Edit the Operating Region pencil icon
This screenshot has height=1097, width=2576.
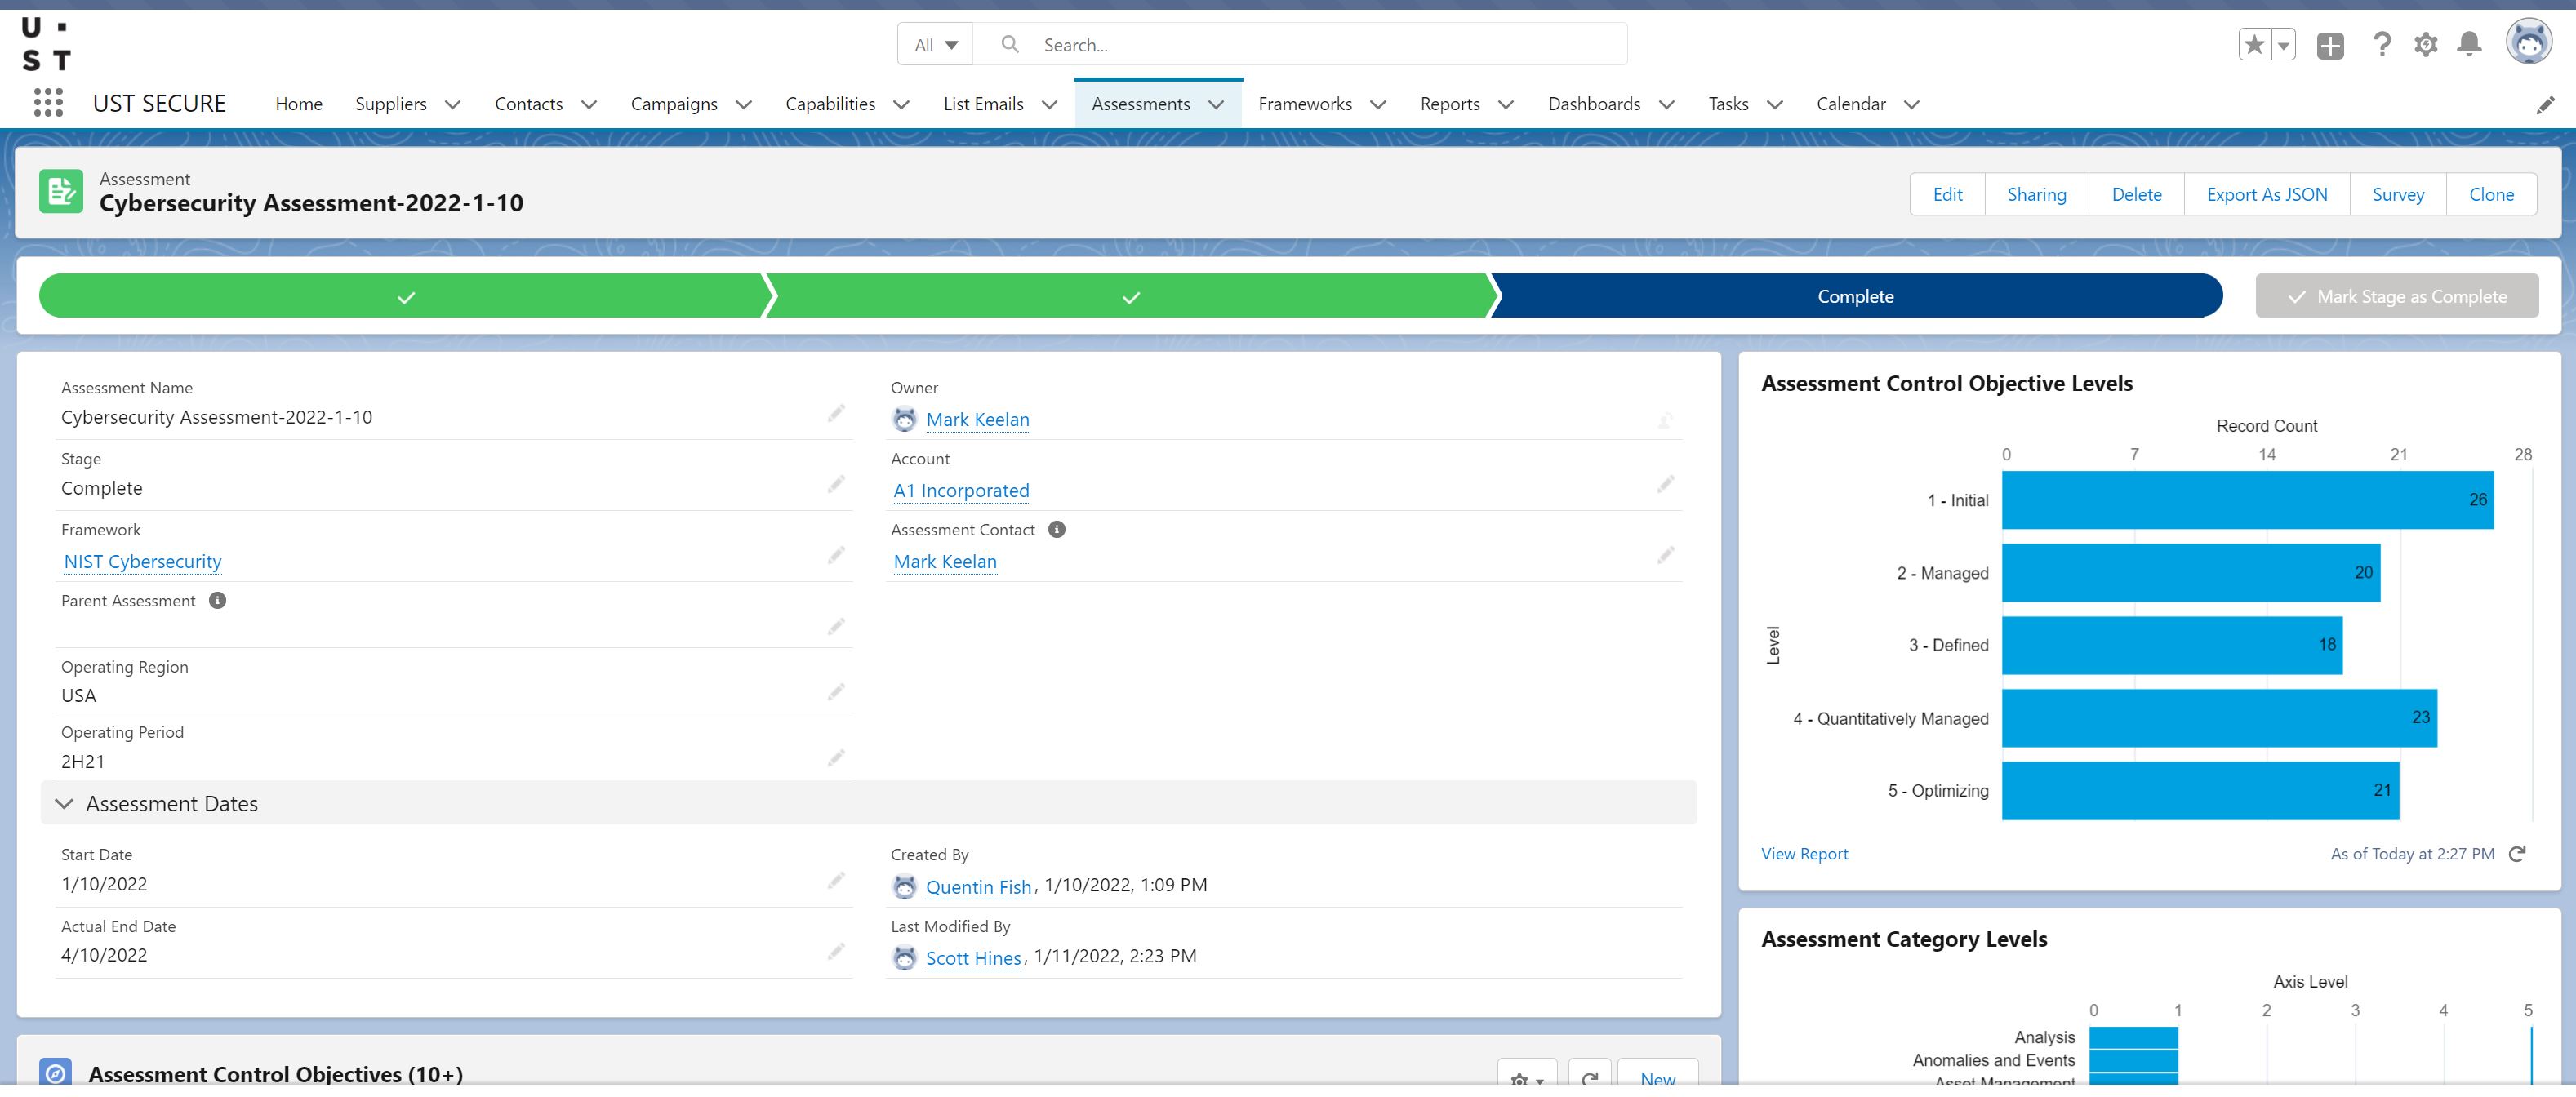pyautogui.click(x=836, y=692)
